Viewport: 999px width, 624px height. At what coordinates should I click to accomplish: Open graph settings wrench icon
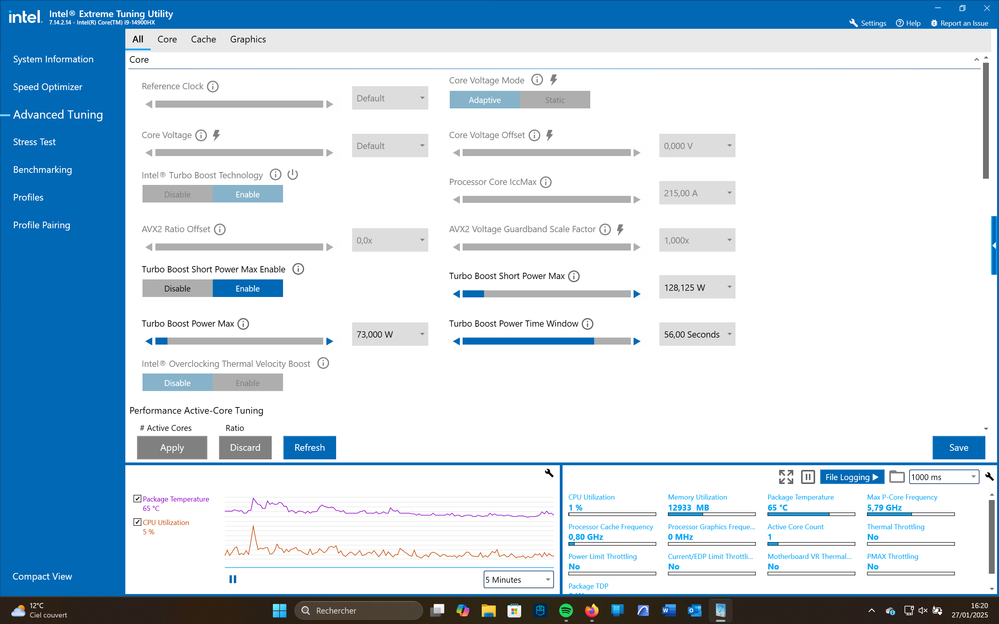[x=549, y=473]
